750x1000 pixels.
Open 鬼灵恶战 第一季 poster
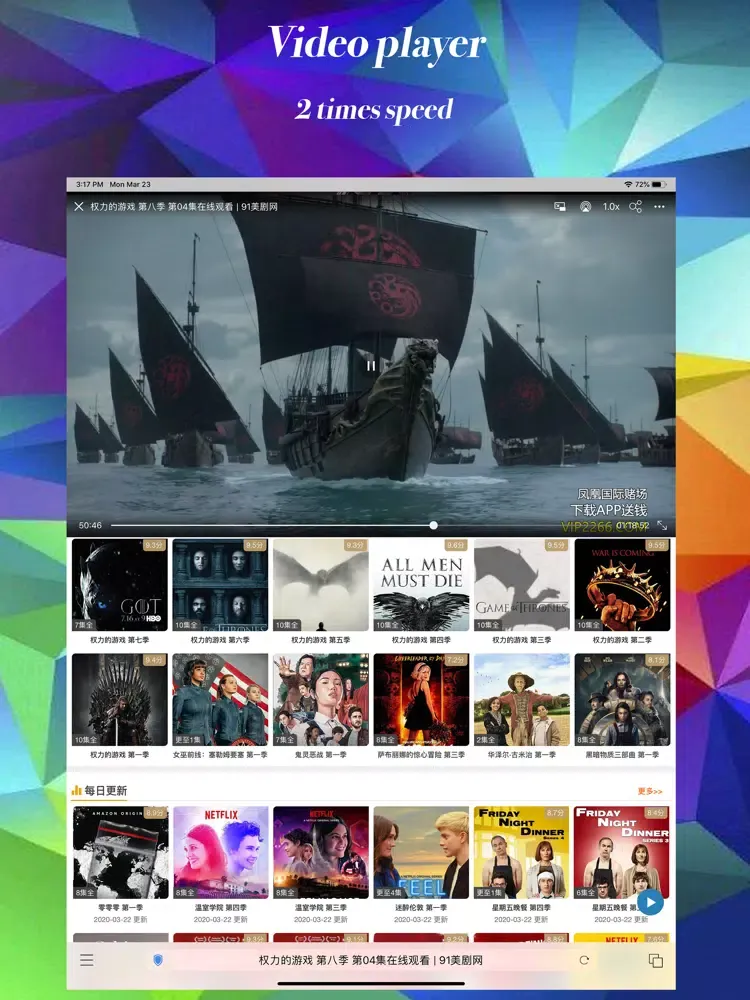click(x=321, y=700)
